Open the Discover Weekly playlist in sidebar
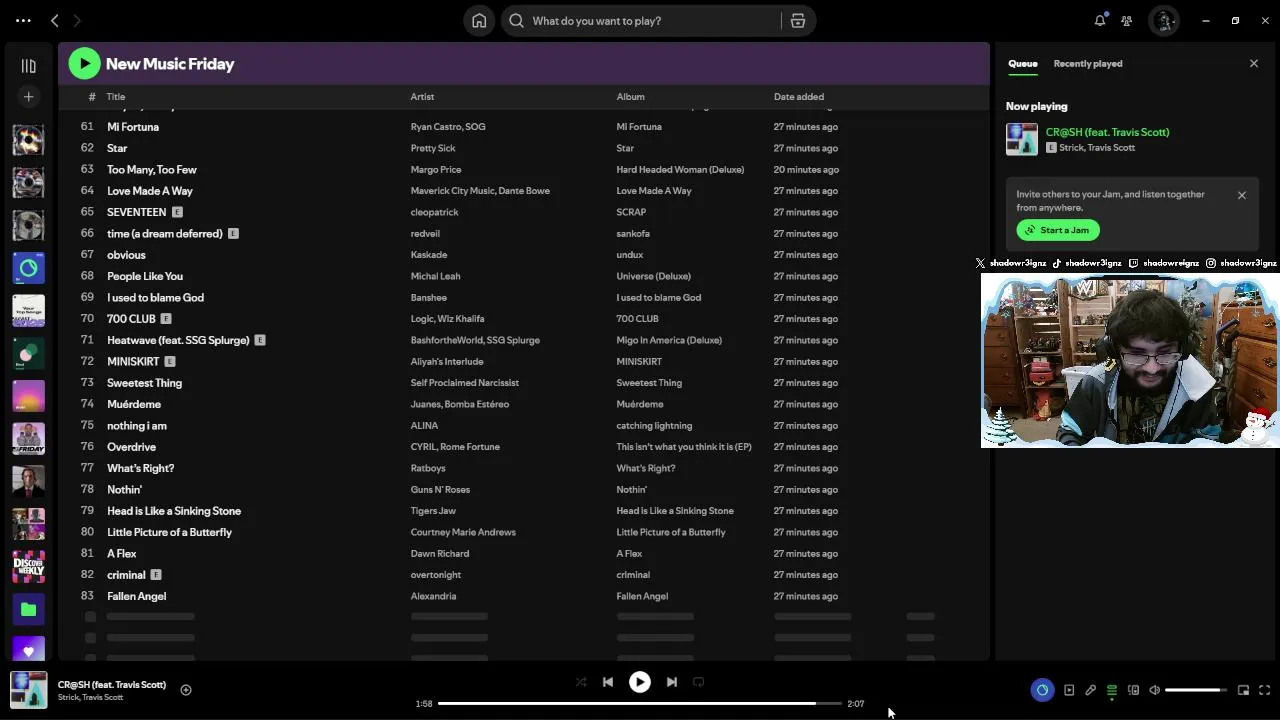The image size is (1280, 720). tap(28, 567)
